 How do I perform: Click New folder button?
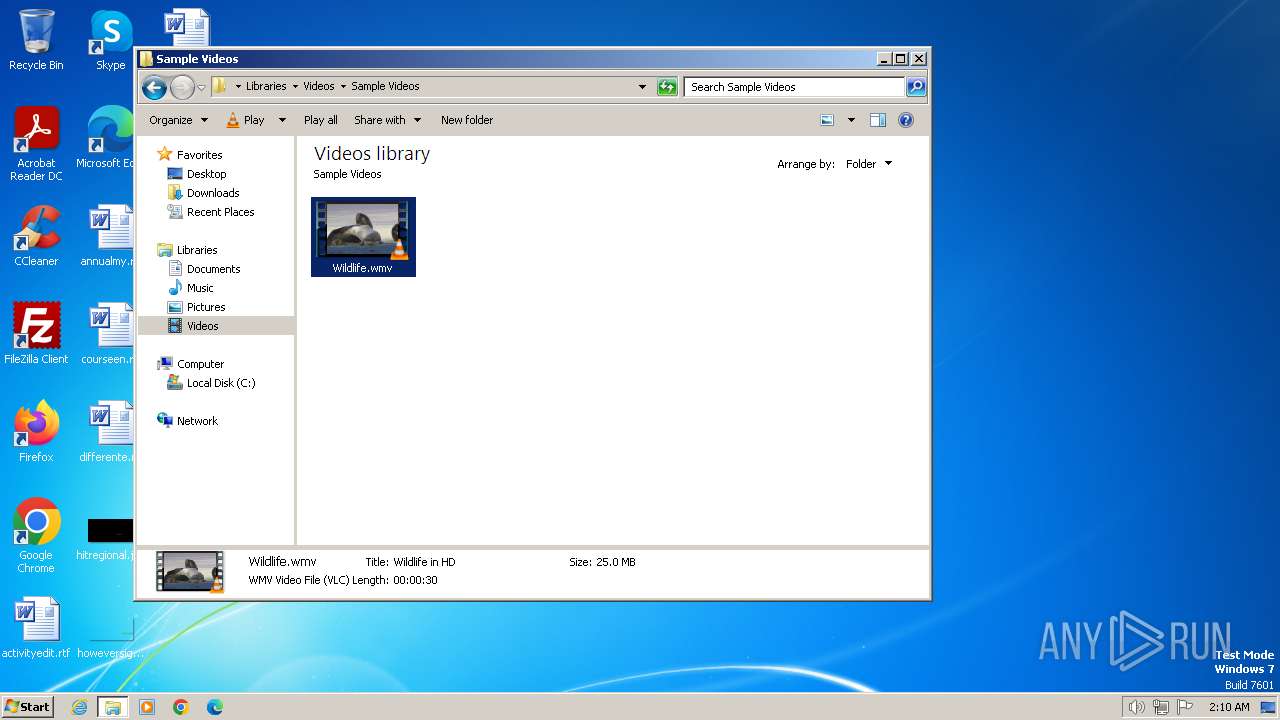467,120
